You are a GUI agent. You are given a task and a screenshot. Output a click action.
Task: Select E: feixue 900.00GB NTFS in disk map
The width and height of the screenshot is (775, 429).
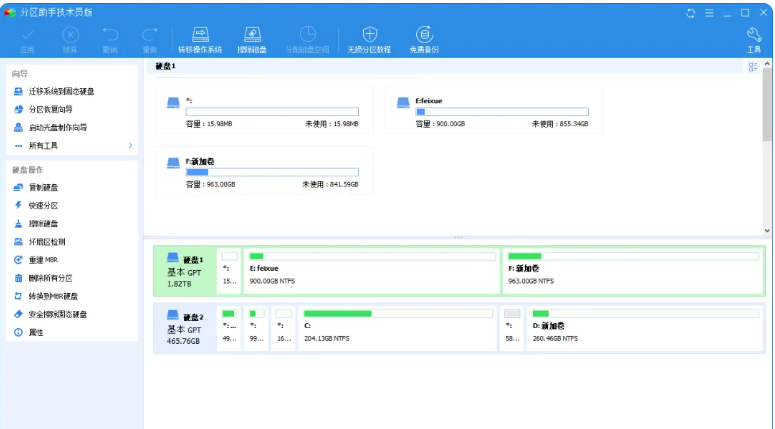click(x=372, y=271)
